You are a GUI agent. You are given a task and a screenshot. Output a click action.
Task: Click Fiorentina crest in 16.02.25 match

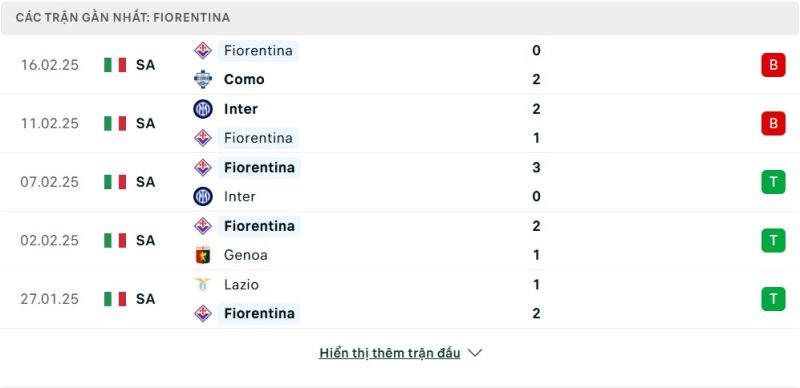coord(203,50)
